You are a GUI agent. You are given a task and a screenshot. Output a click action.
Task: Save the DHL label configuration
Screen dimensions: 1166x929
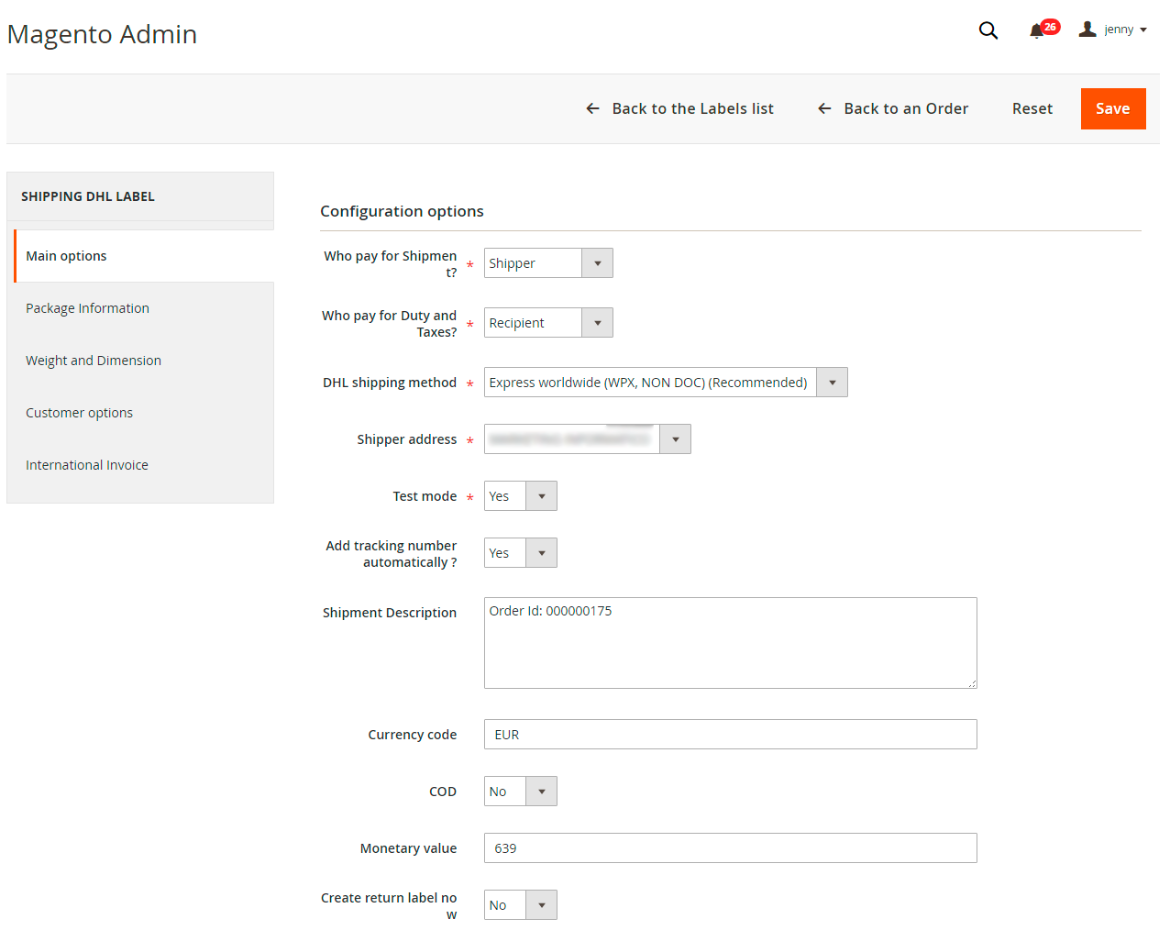point(1112,109)
